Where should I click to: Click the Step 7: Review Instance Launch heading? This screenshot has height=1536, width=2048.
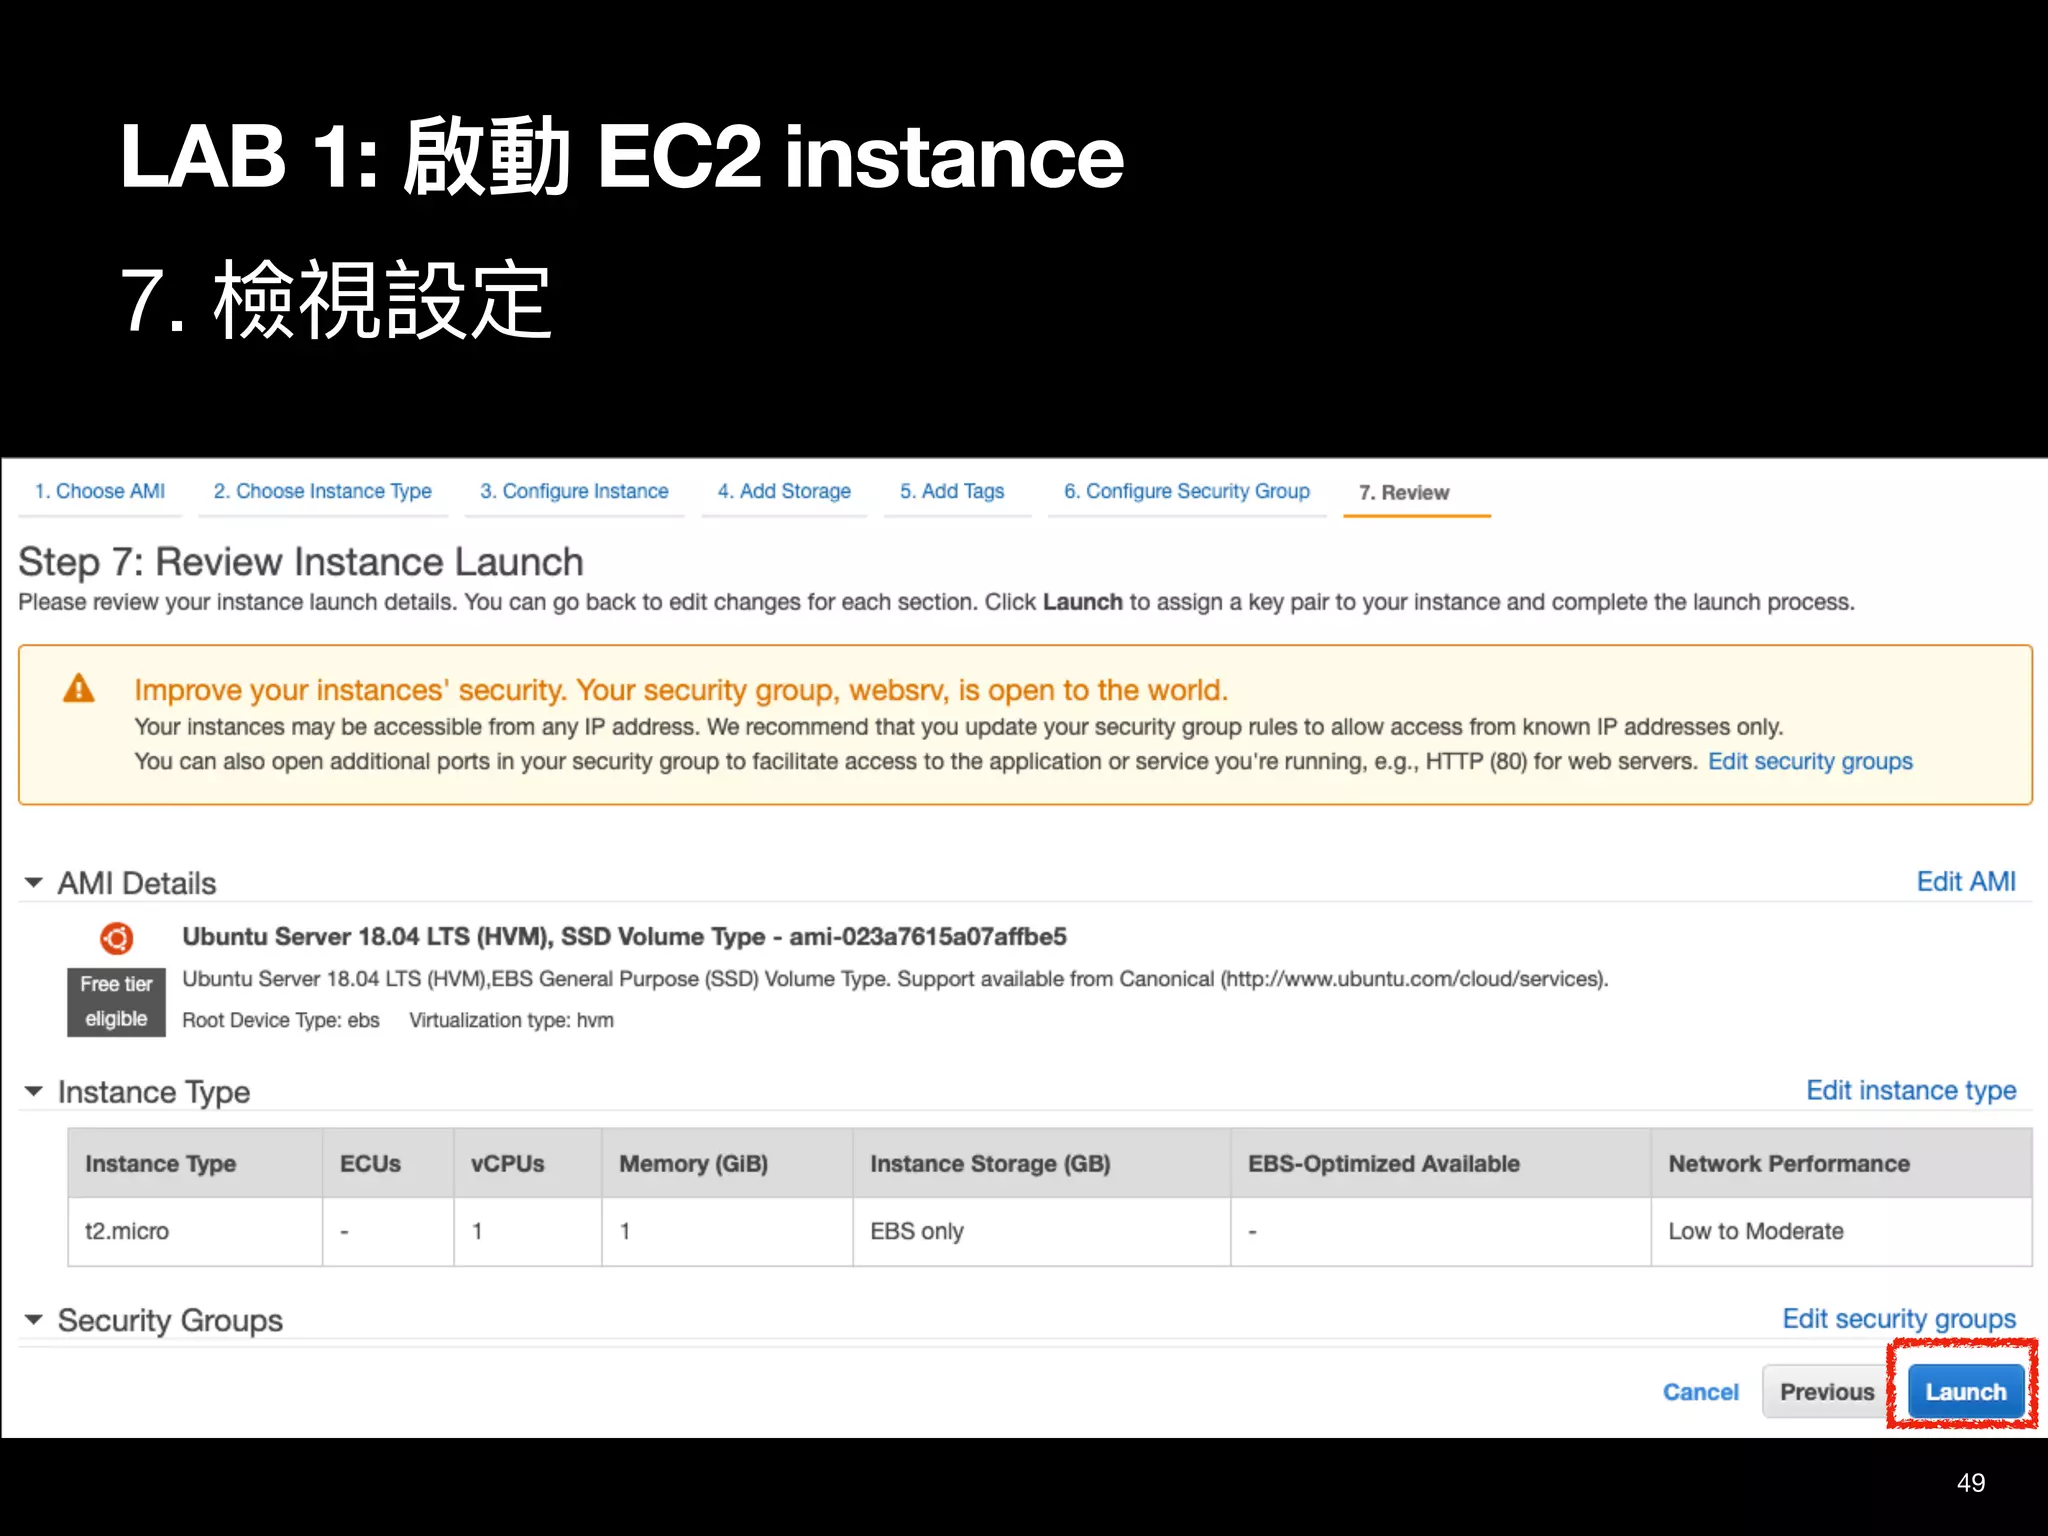301,562
